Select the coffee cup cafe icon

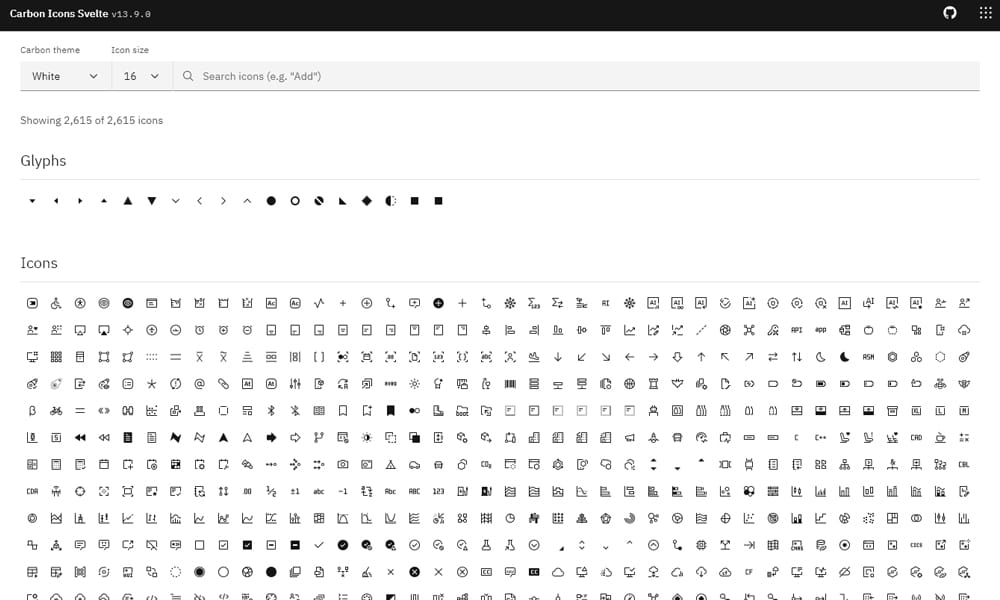[x=940, y=437]
